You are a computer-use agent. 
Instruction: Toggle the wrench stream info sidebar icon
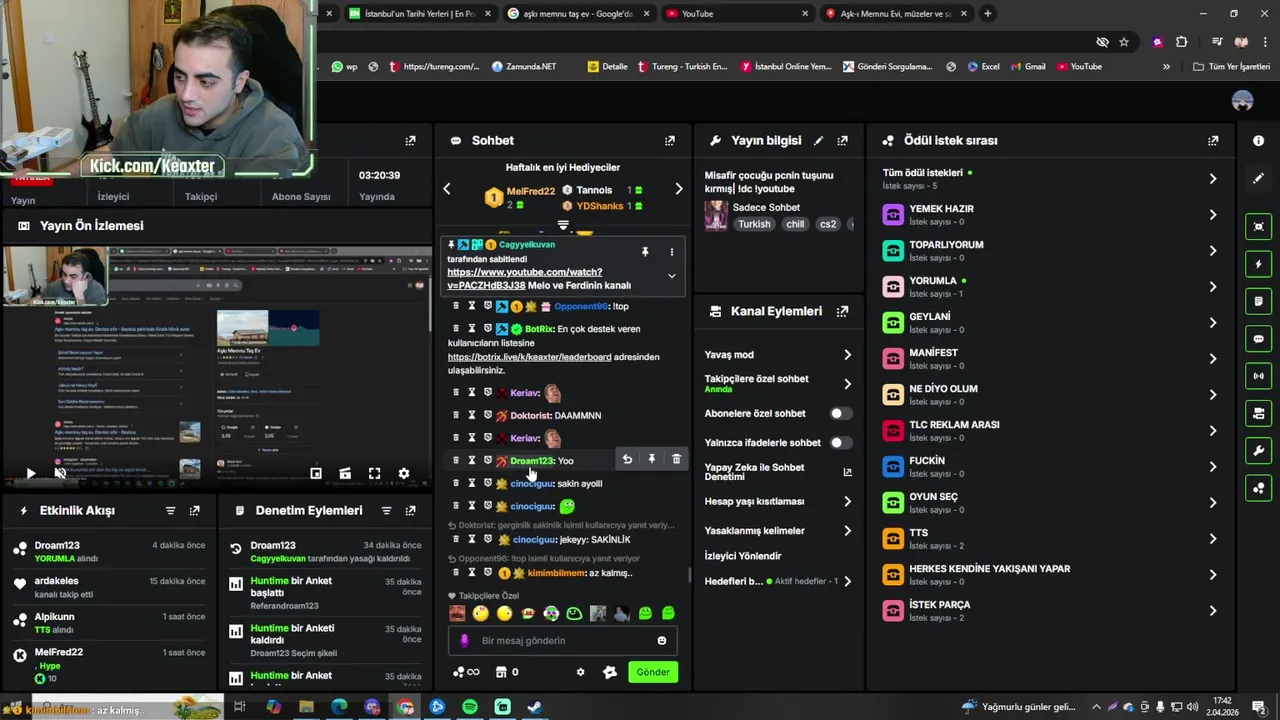click(x=1258, y=451)
